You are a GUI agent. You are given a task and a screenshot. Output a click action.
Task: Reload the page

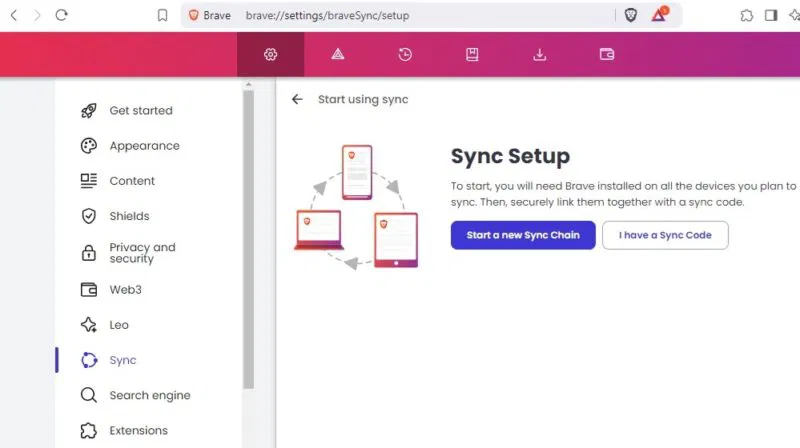pos(62,15)
